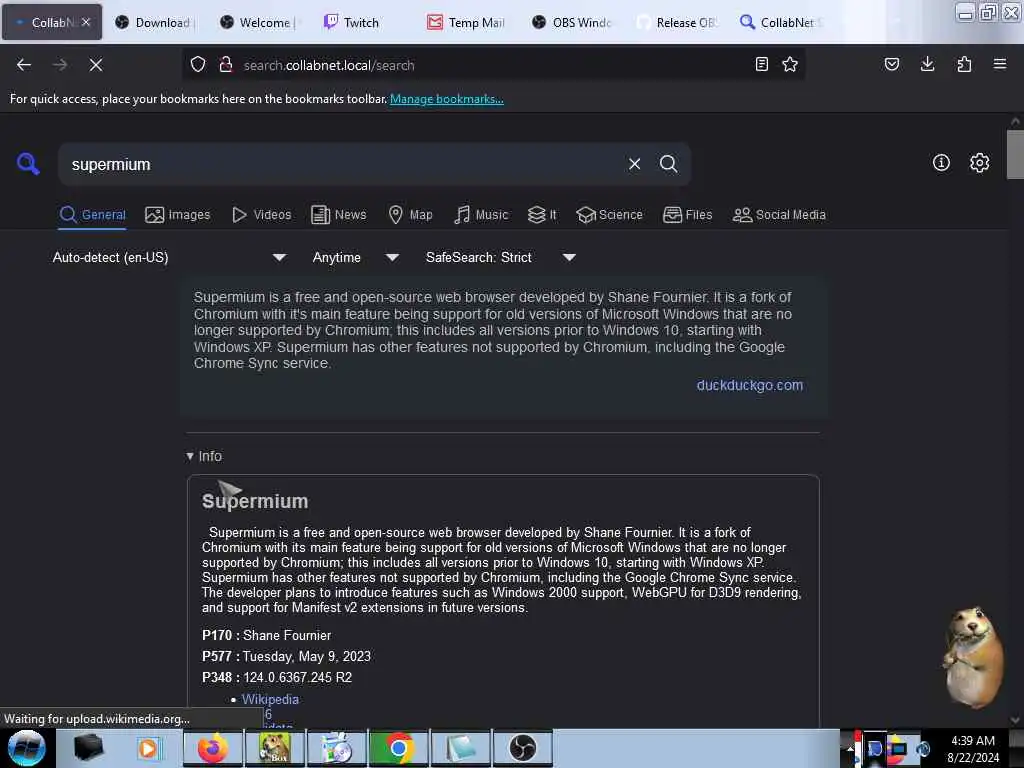Click the blue search logo icon

(27, 163)
